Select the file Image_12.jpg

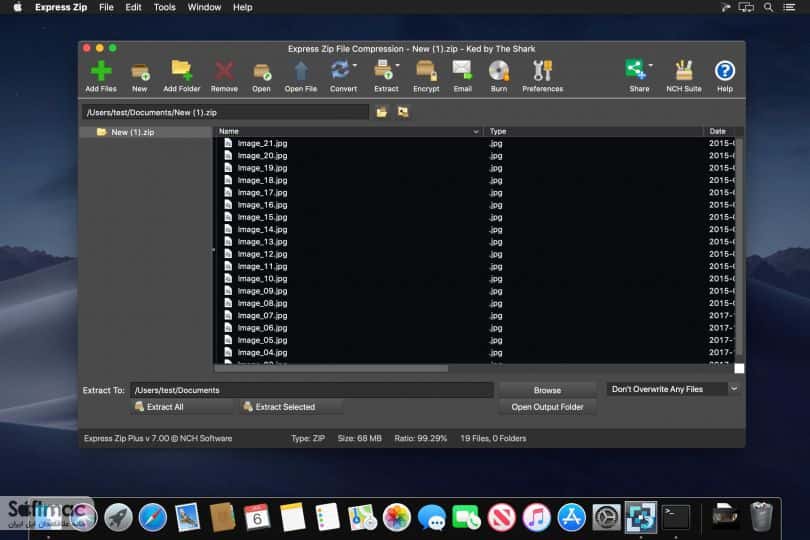pyautogui.click(x=262, y=254)
